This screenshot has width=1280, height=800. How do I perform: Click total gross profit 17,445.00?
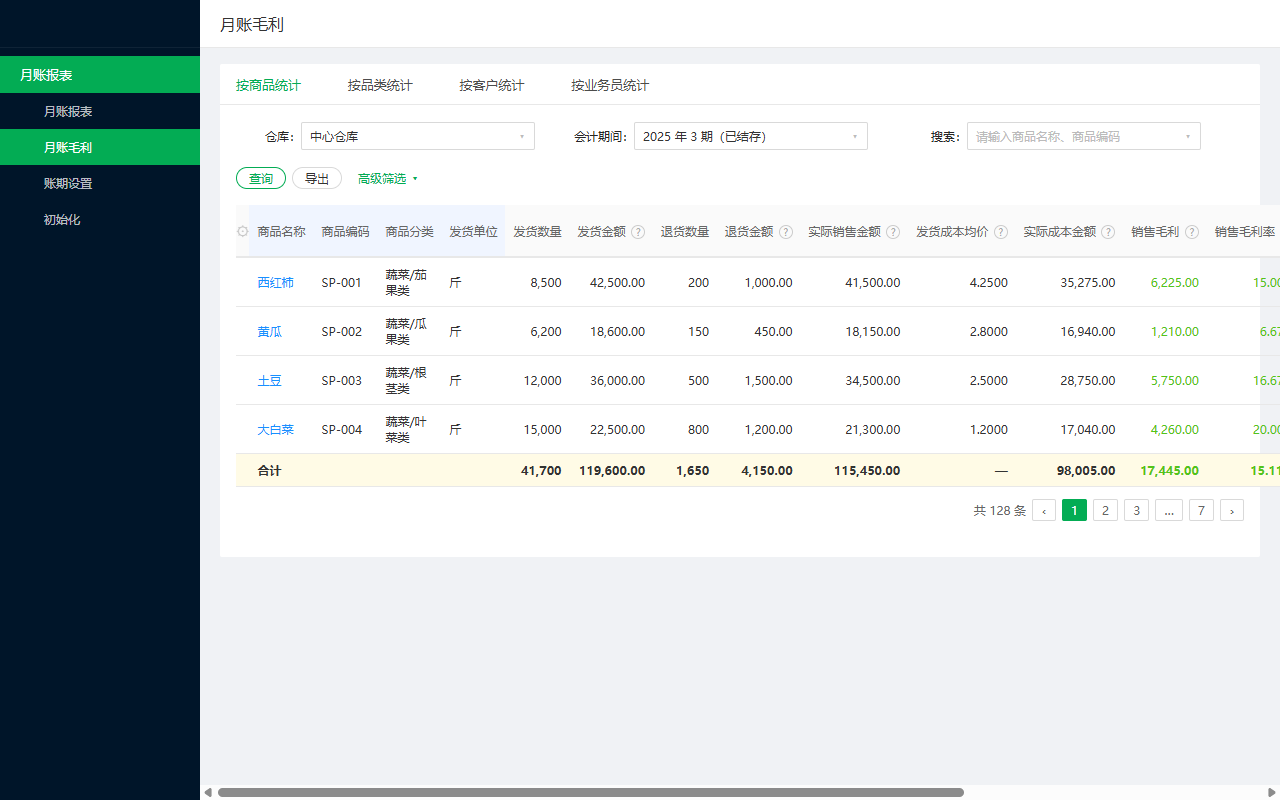1169,470
